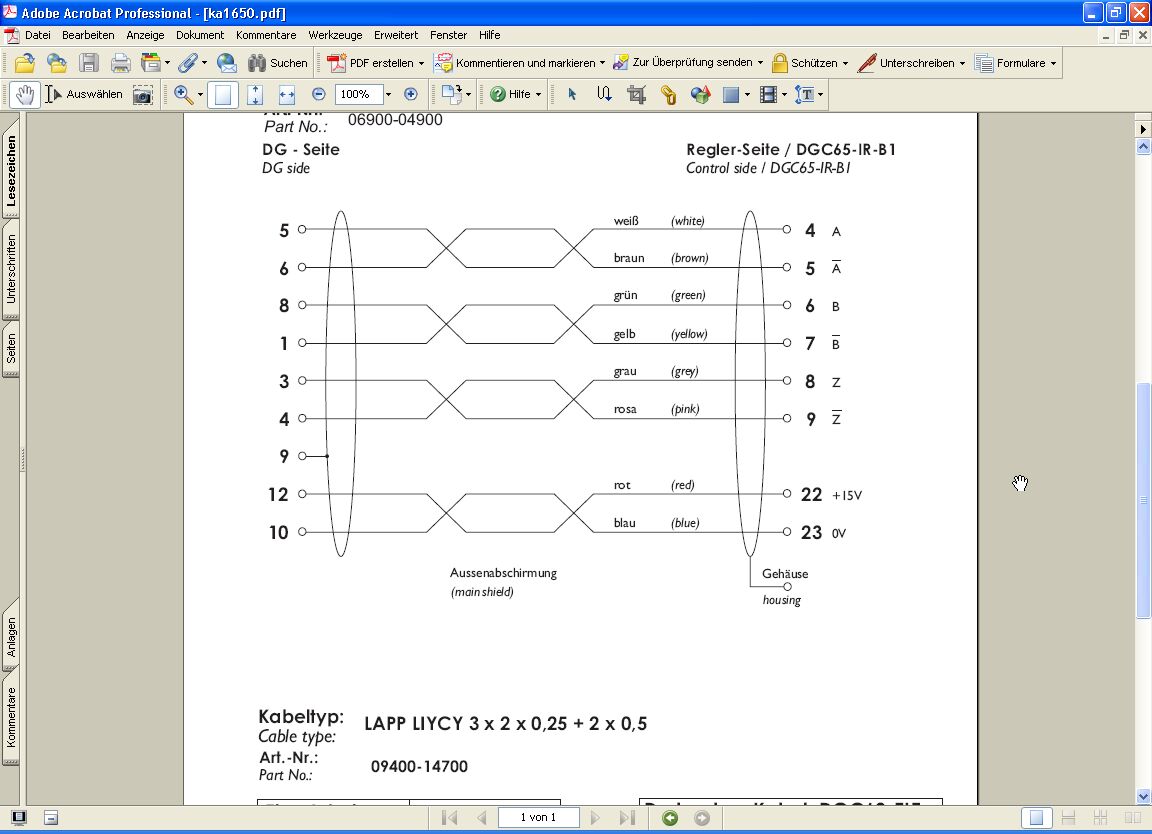The image size is (1152, 834).
Task: Open the Seiten side tab
Action: pos(11,348)
